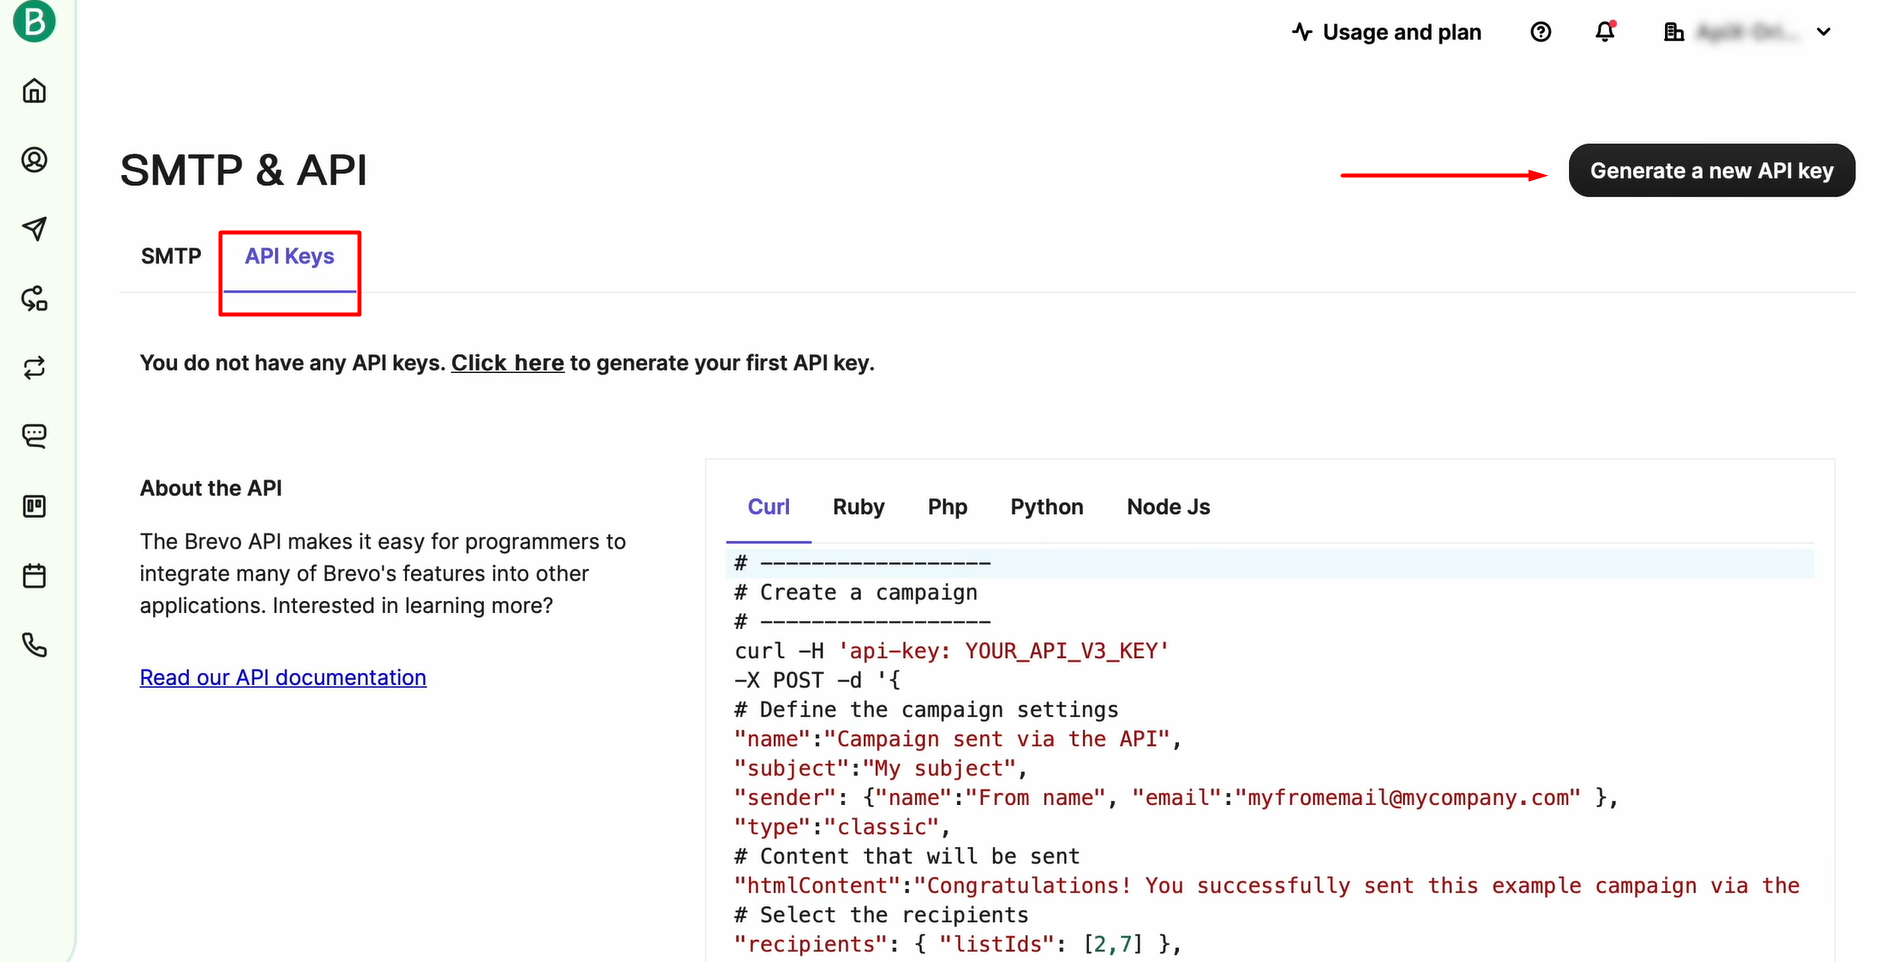Click the '"type":"classic"' code line
The image size is (1888, 962).
pos(842,827)
